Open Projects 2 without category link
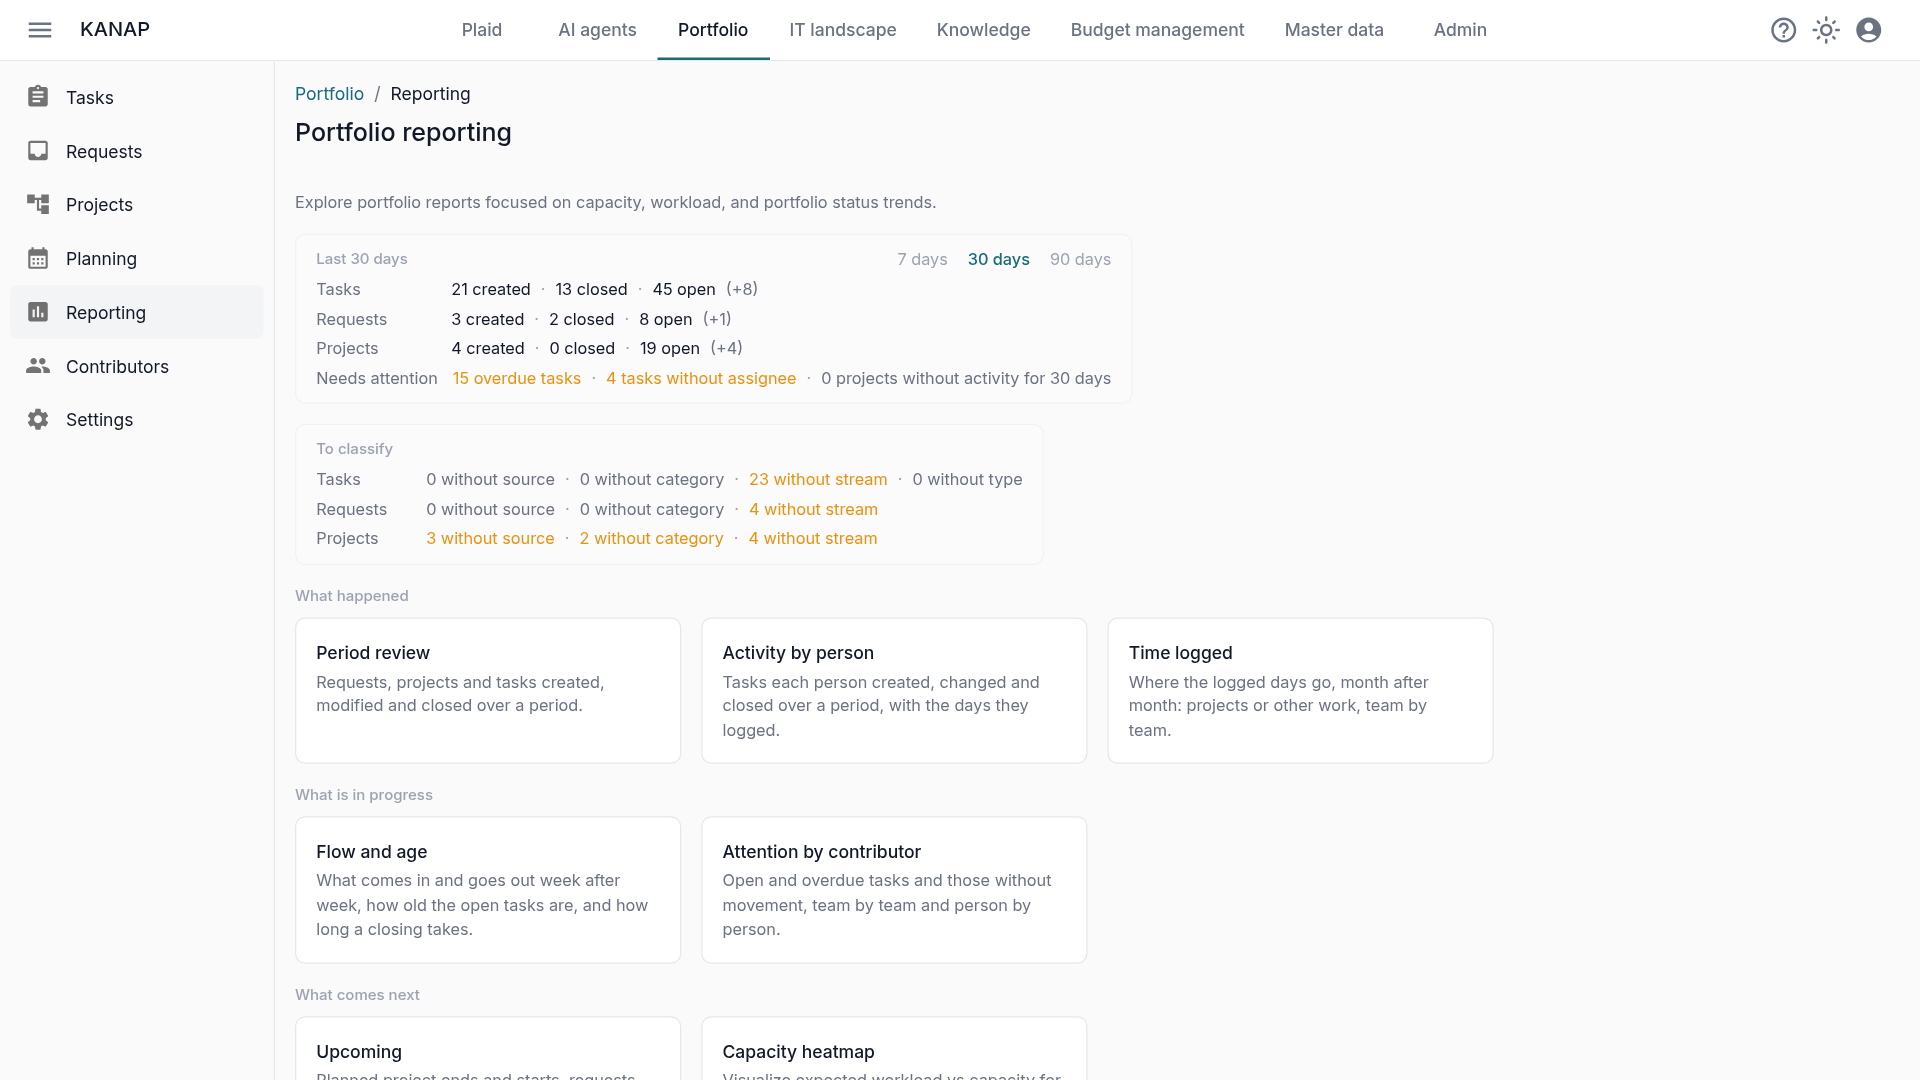Screen dimensions: 1920x1080 pos(651,538)
